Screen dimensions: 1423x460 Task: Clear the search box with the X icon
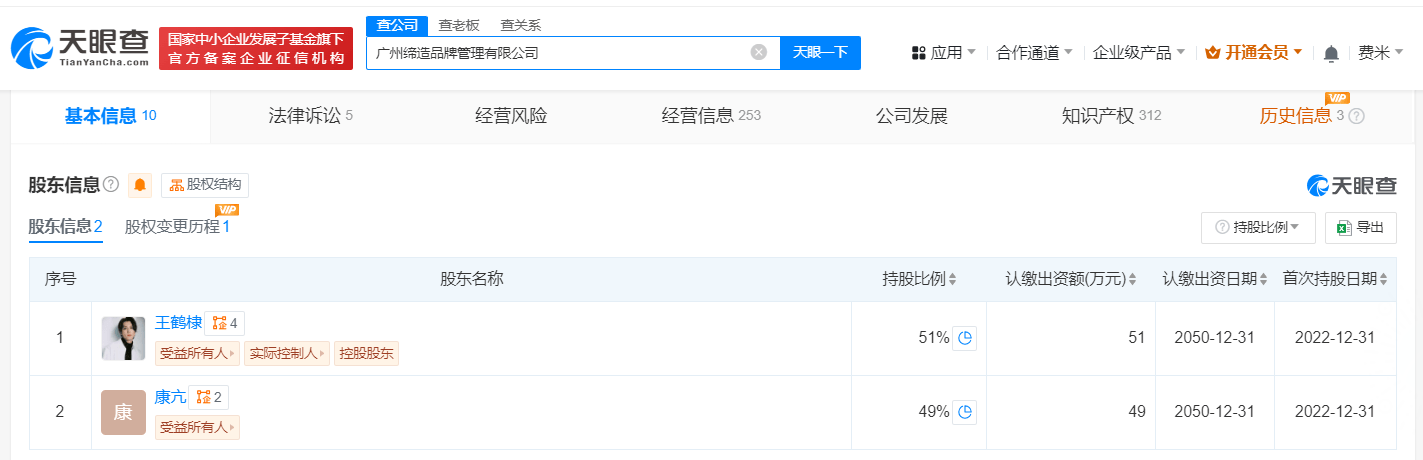click(x=759, y=53)
